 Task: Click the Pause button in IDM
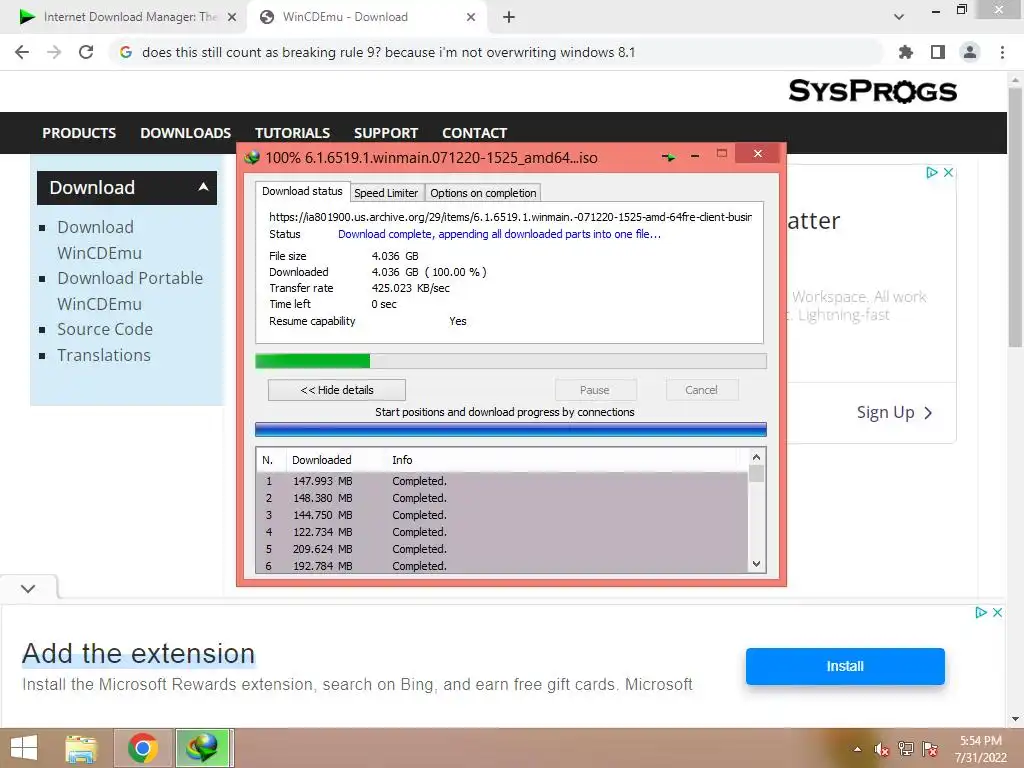(595, 390)
